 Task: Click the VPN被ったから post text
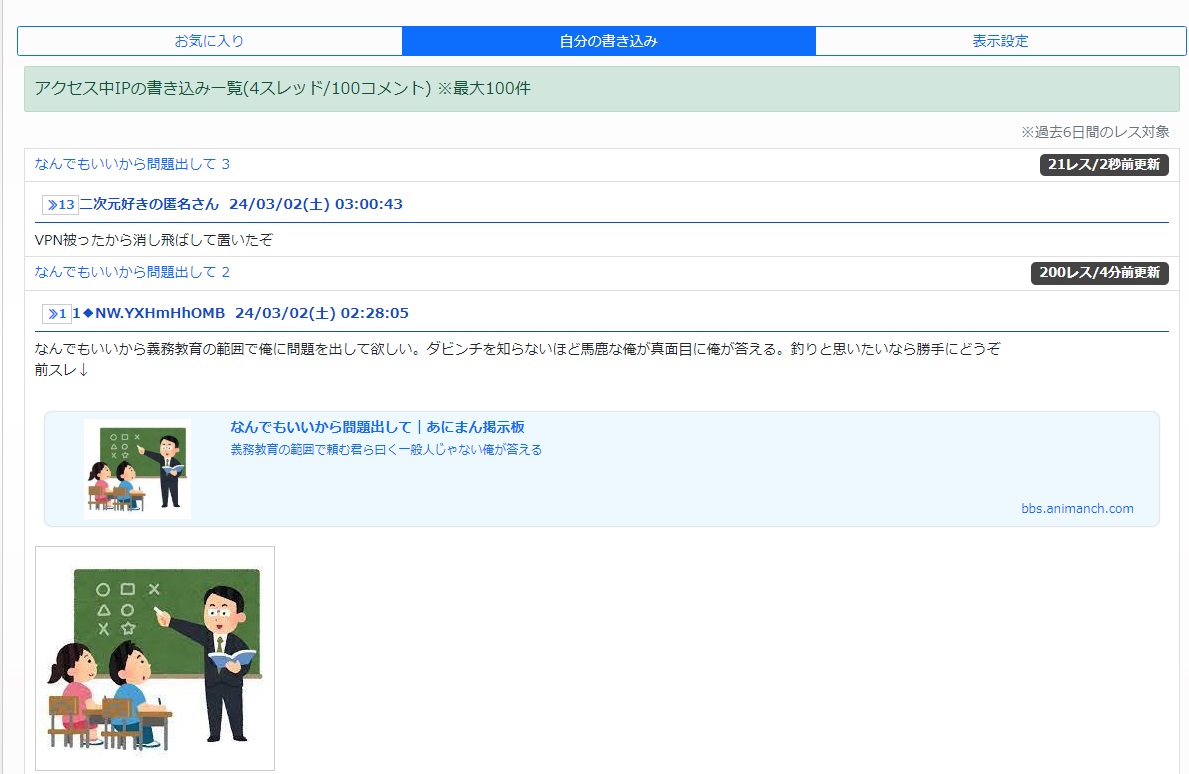(x=153, y=240)
